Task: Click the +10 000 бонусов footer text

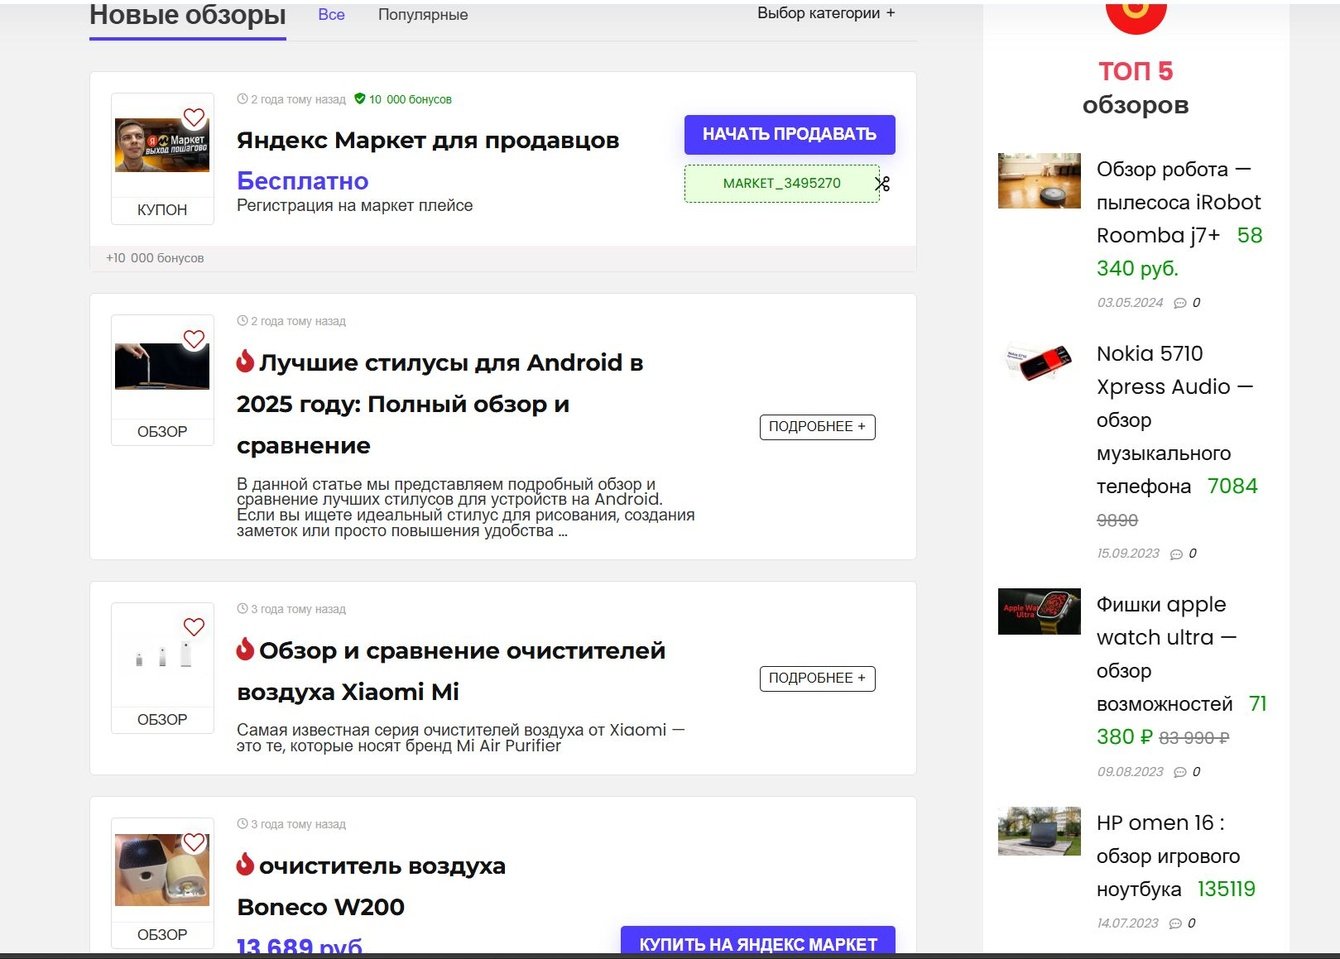Action: pos(155,258)
